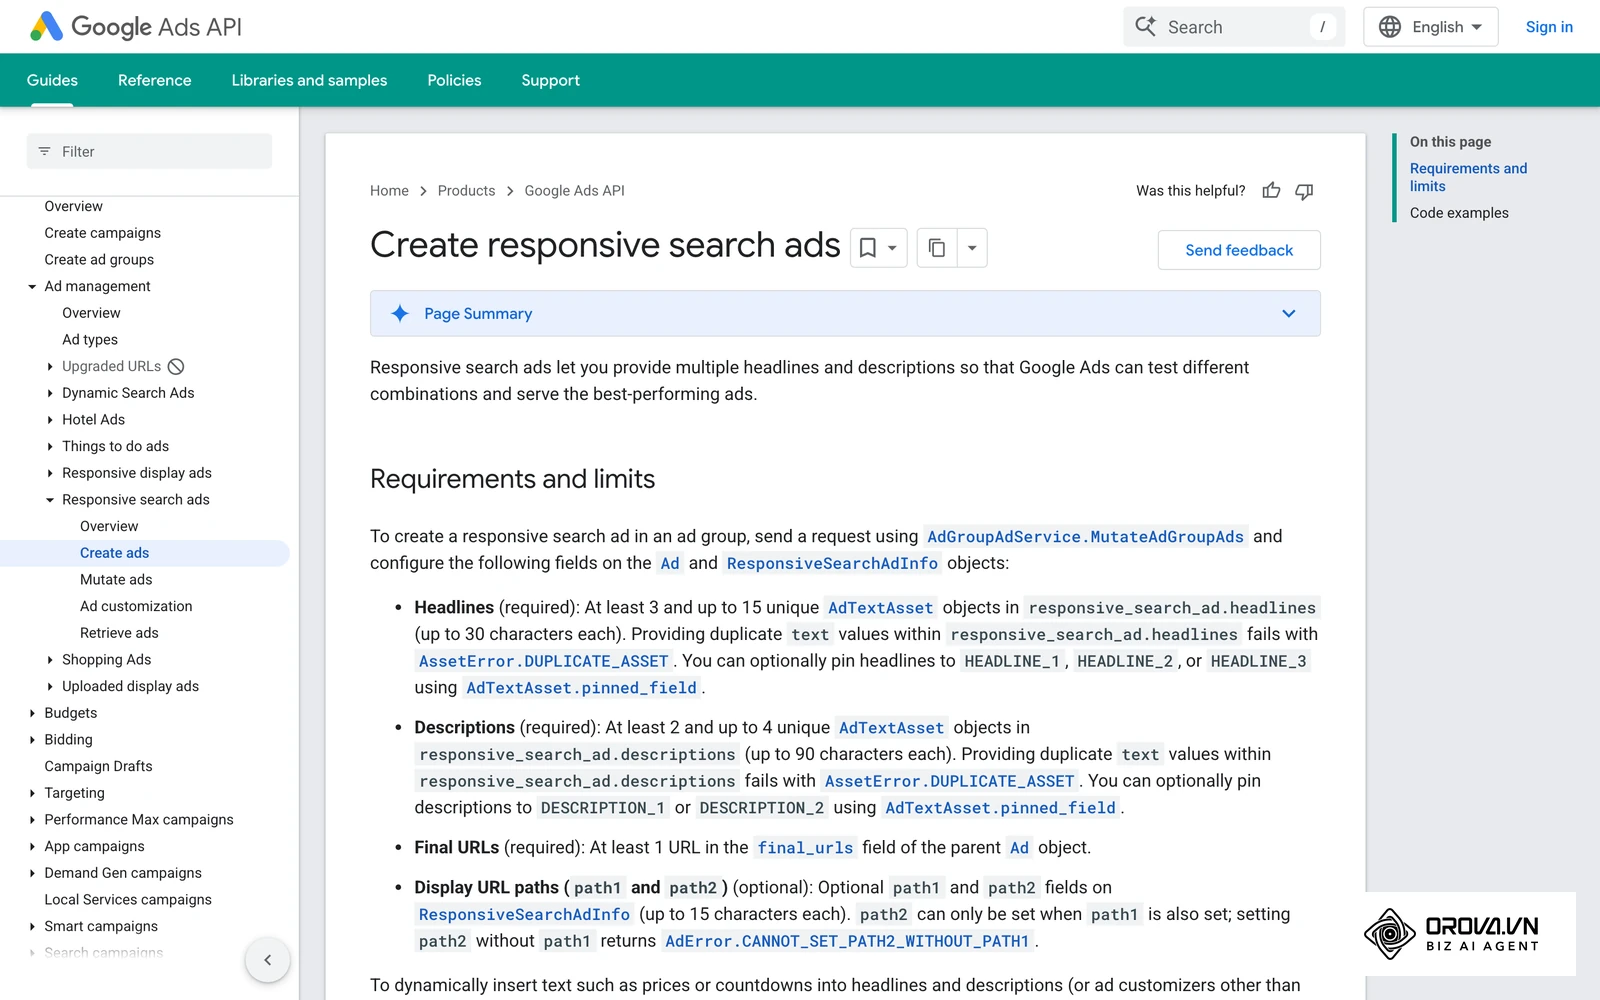Open Mutate ads in sidebar
Viewport: 1600px width, 1000px height.
tap(116, 580)
